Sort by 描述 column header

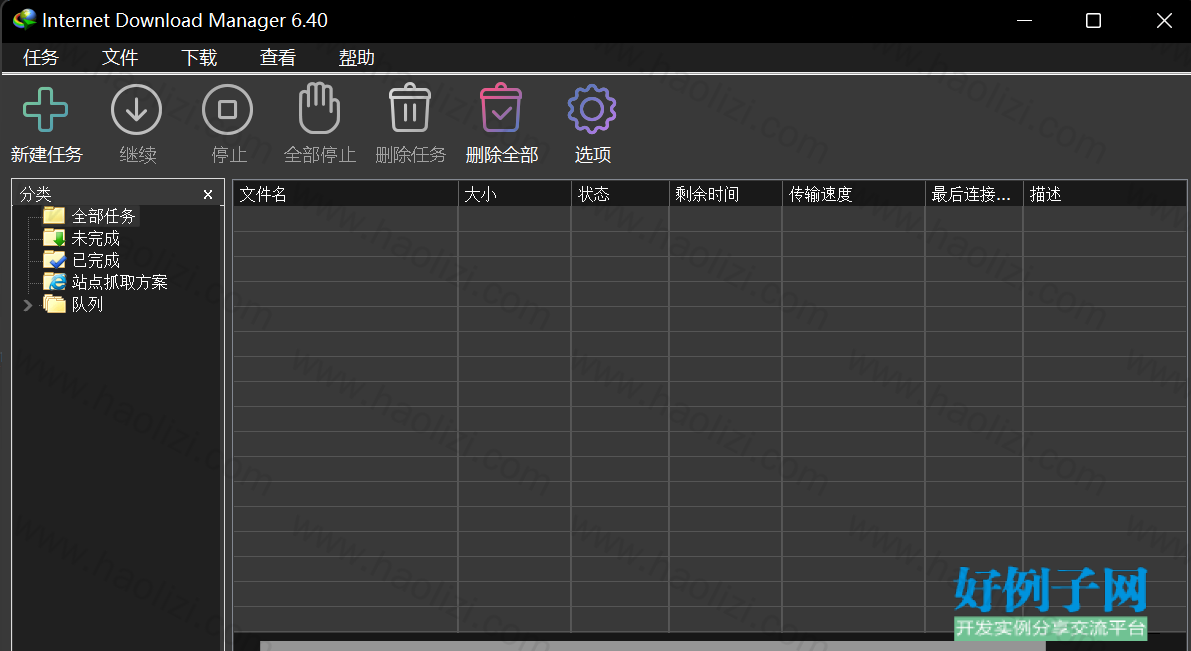pyautogui.click(x=1105, y=194)
